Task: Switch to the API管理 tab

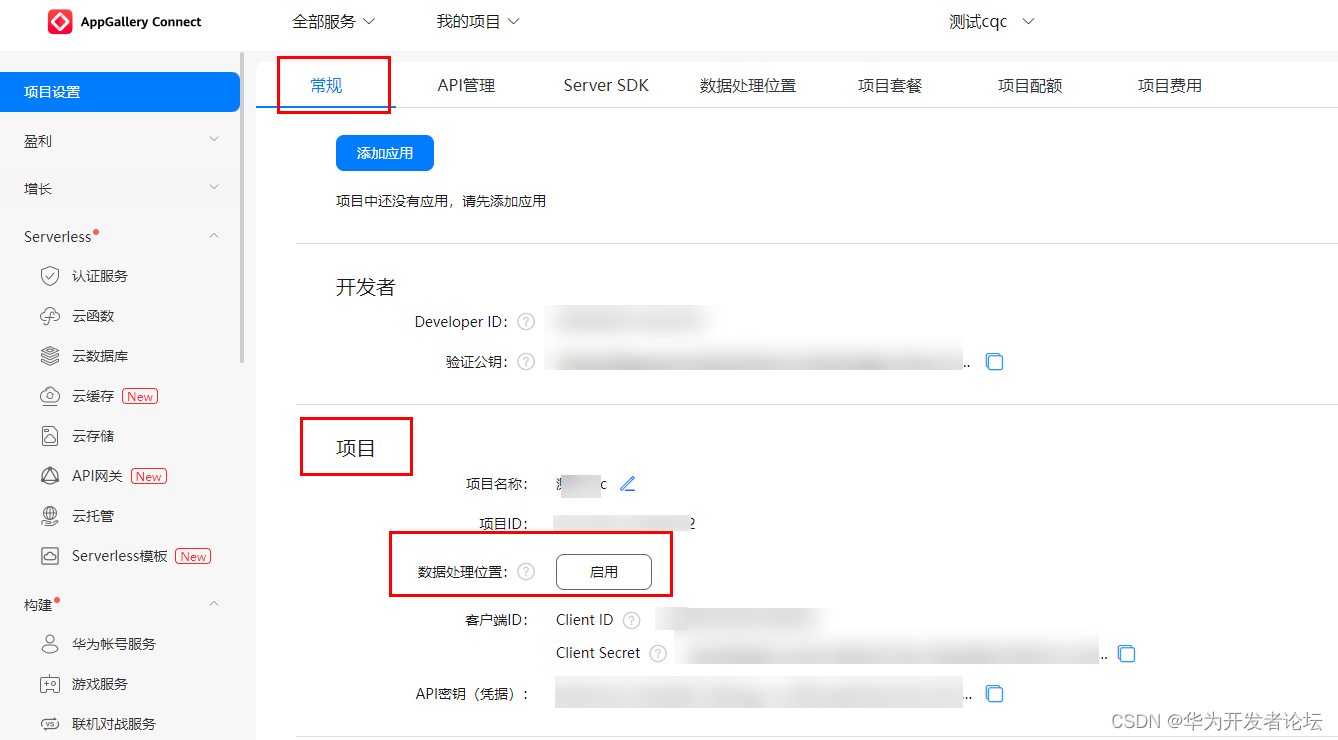Action: click(x=466, y=86)
